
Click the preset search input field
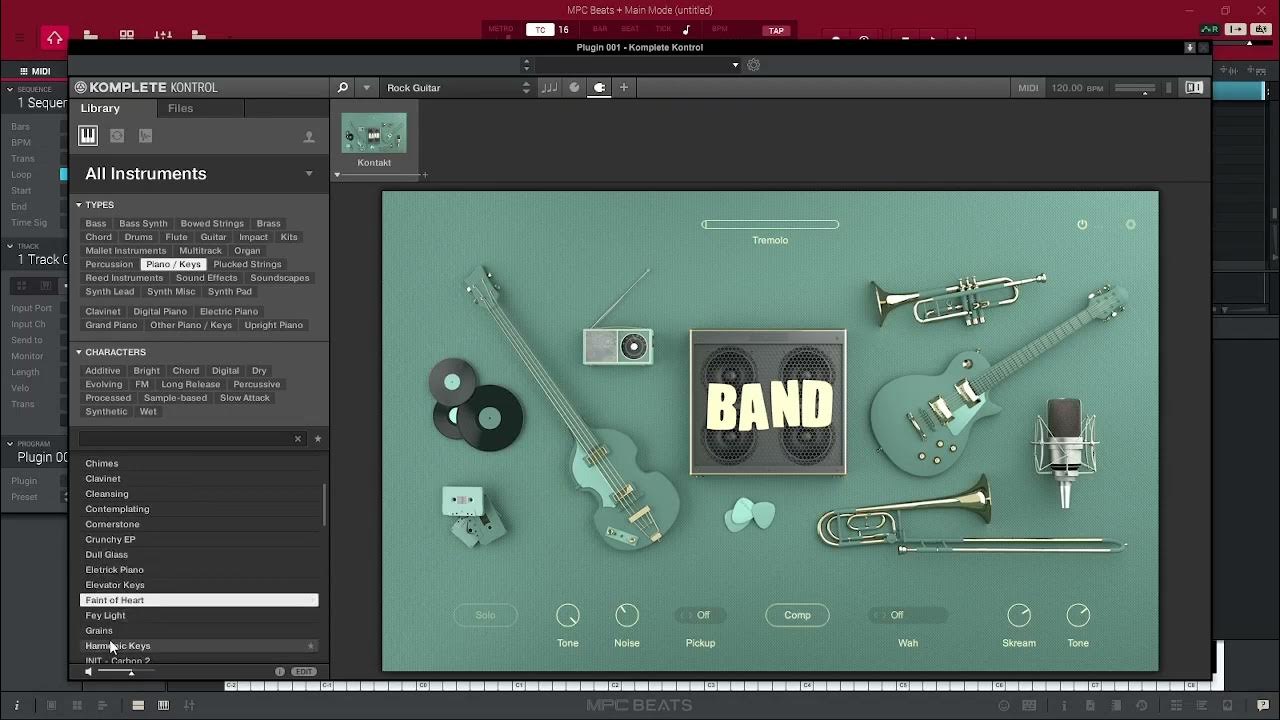(x=185, y=439)
